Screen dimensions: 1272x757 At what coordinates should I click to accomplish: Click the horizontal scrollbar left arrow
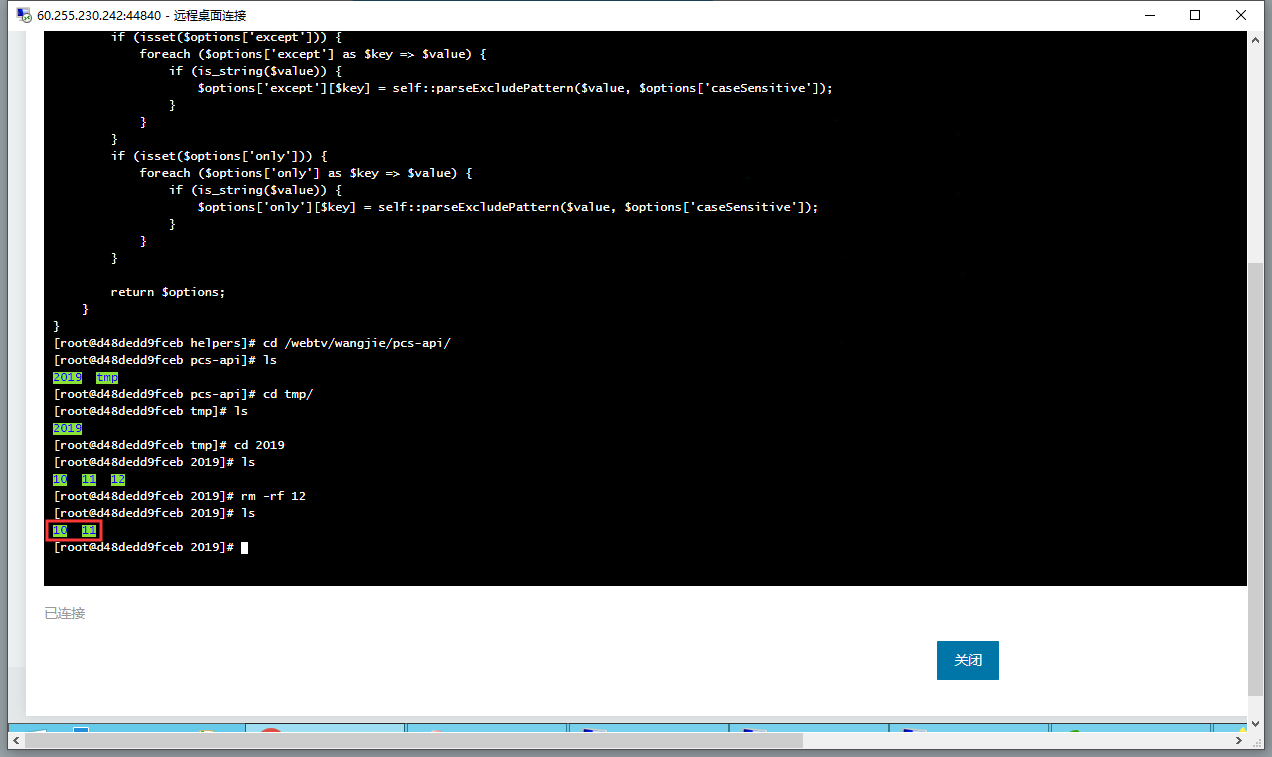[x=16, y=740]
